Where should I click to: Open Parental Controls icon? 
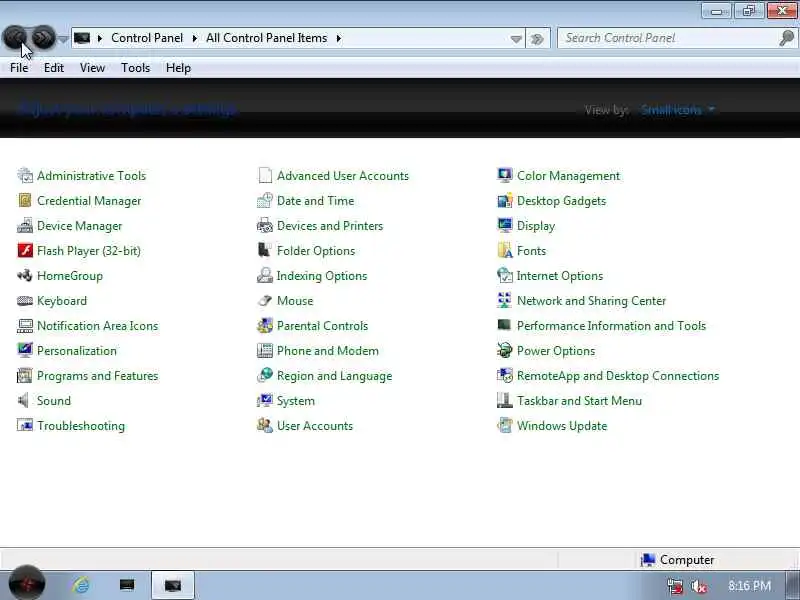[x=265, y=326]
